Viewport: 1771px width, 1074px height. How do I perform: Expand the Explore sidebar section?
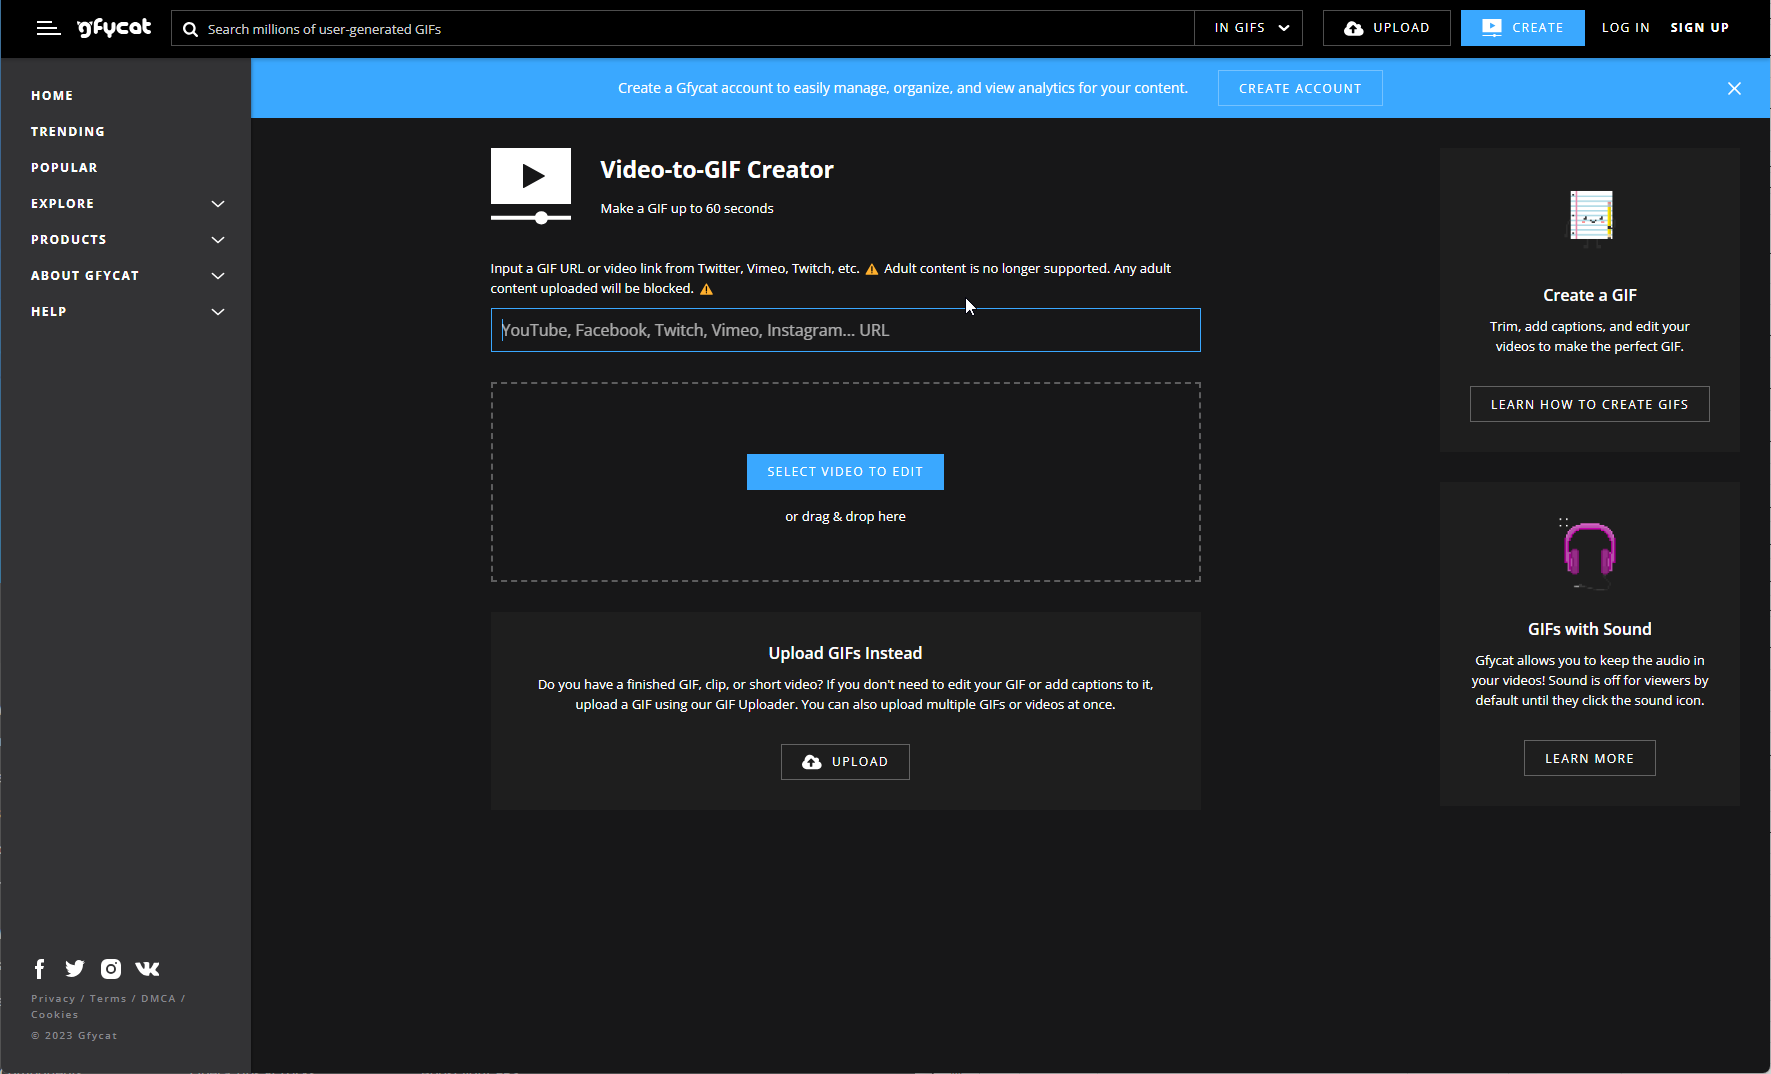218,204
